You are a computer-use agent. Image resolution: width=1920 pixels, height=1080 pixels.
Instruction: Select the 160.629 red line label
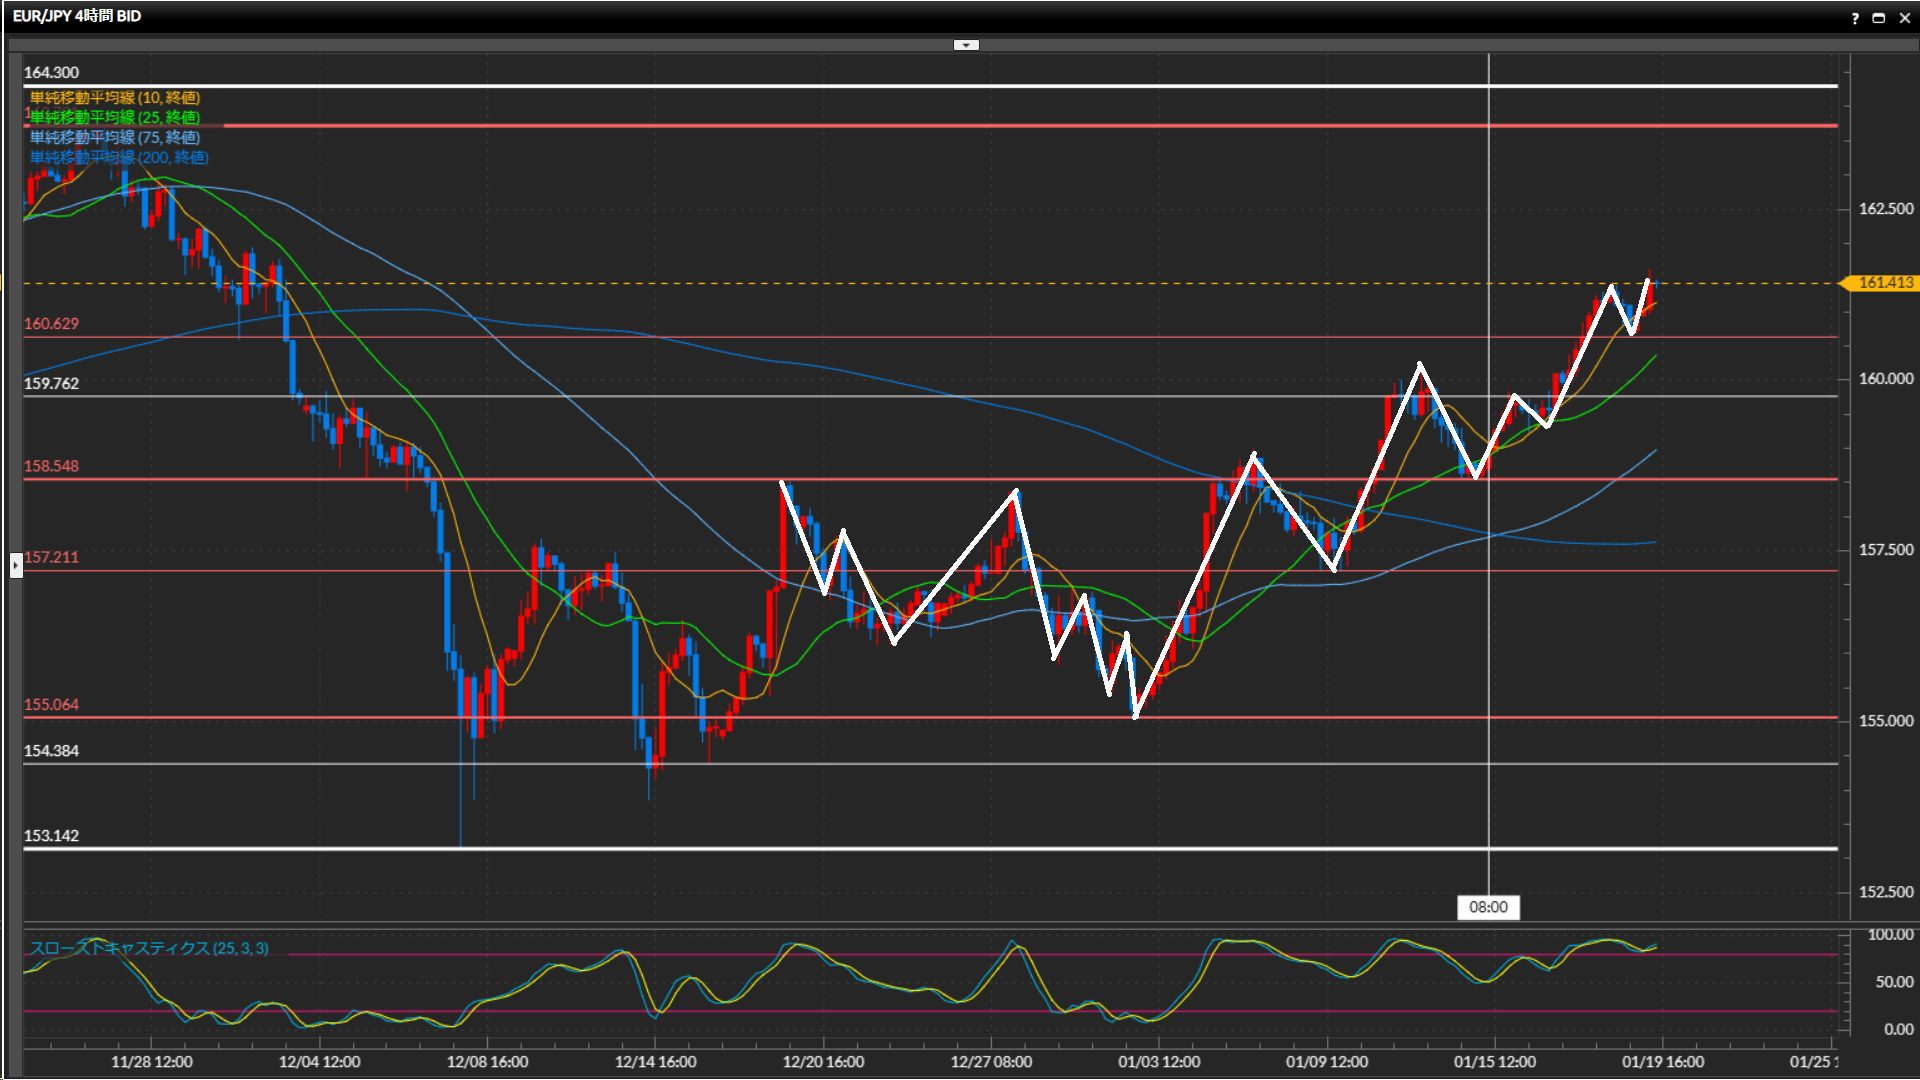pos(51,323)
